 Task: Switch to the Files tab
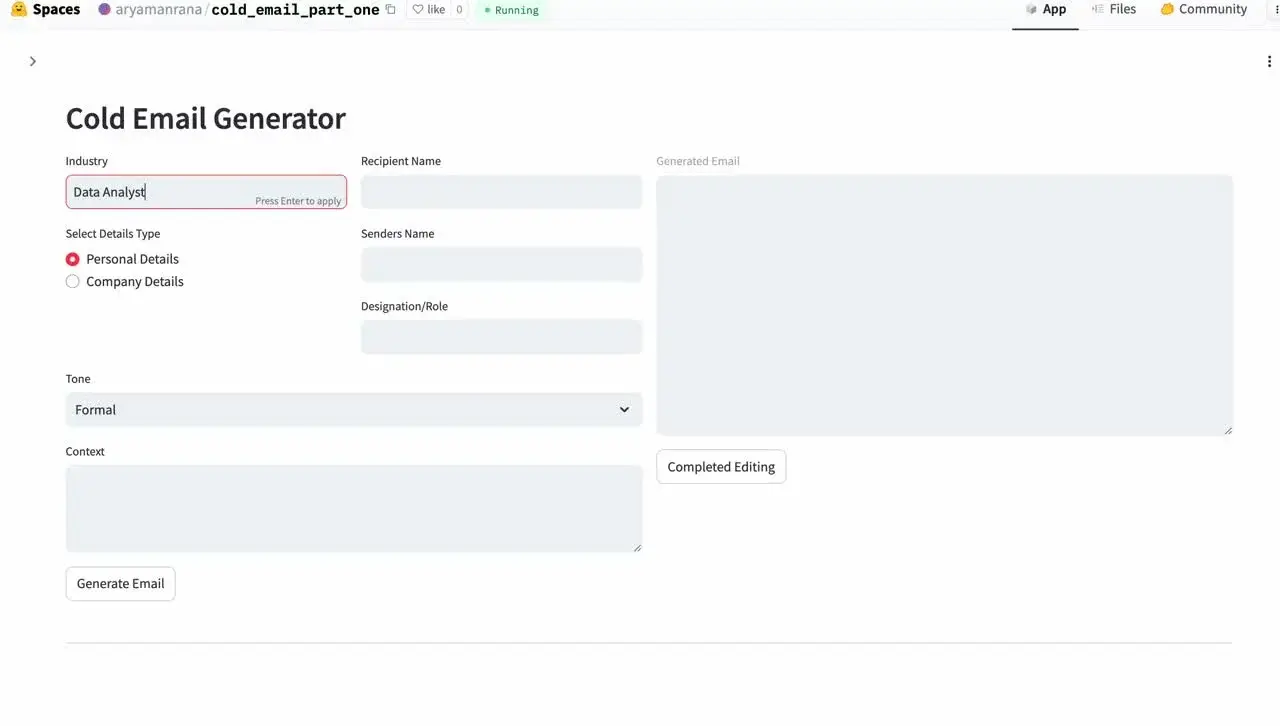tap(1114, 9)
